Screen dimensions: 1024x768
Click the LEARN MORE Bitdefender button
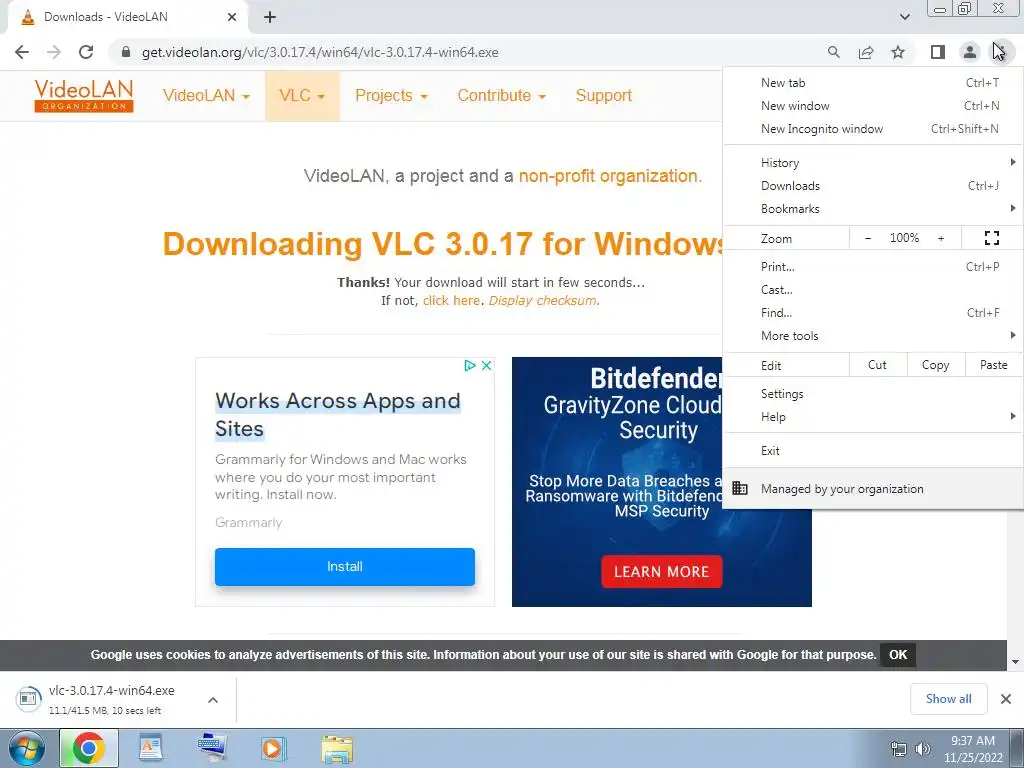662,572
